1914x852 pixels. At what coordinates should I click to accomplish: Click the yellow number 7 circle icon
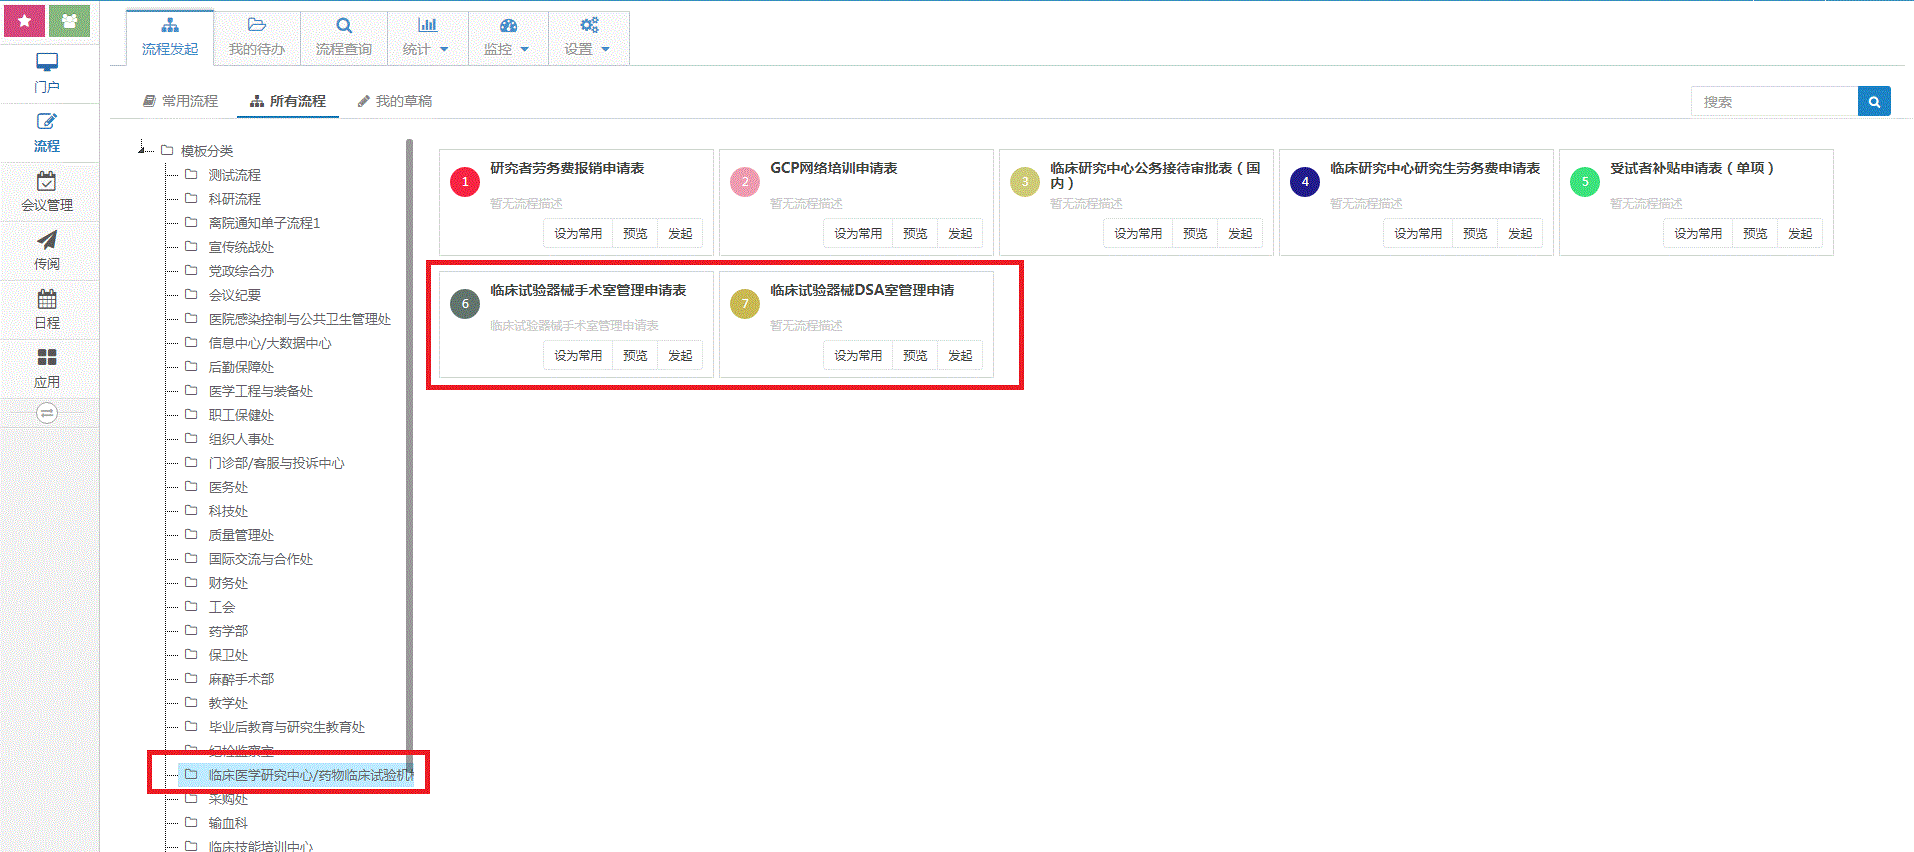click(x=745, y=304)
